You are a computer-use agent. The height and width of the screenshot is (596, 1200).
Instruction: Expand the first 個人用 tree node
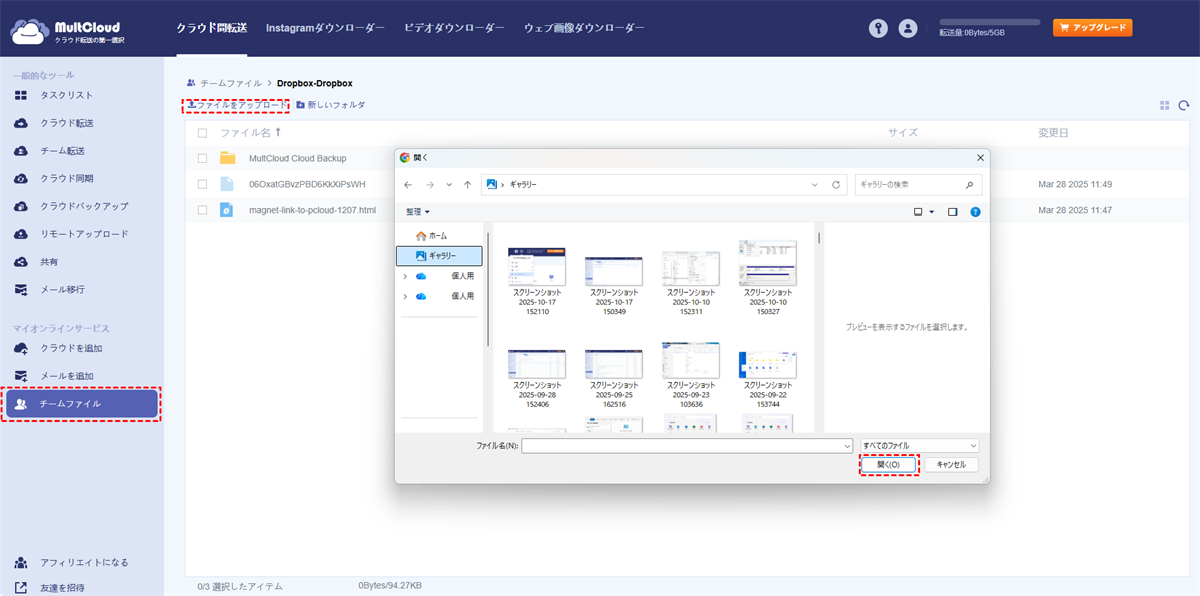pyautogui.click(x=405, y=275)
